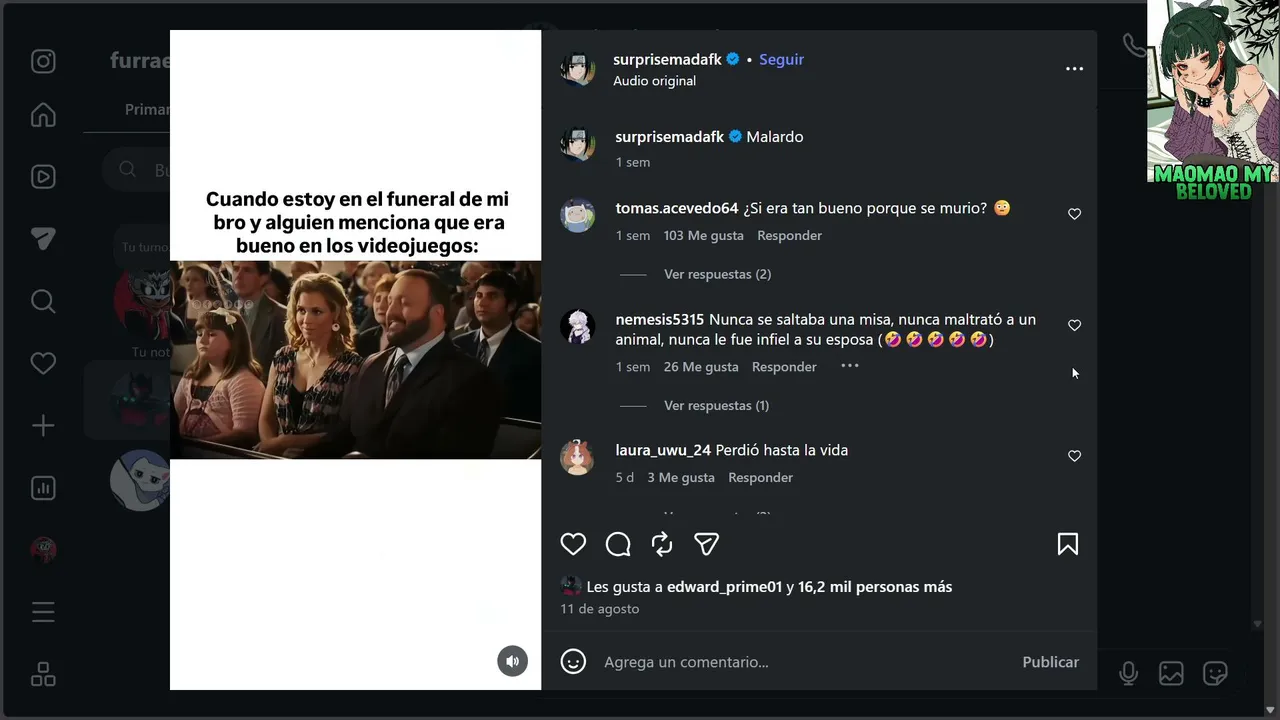Expand Ver respuestas (1) replies
This screenshot has height=720, width=1280.
coord(716,405)
